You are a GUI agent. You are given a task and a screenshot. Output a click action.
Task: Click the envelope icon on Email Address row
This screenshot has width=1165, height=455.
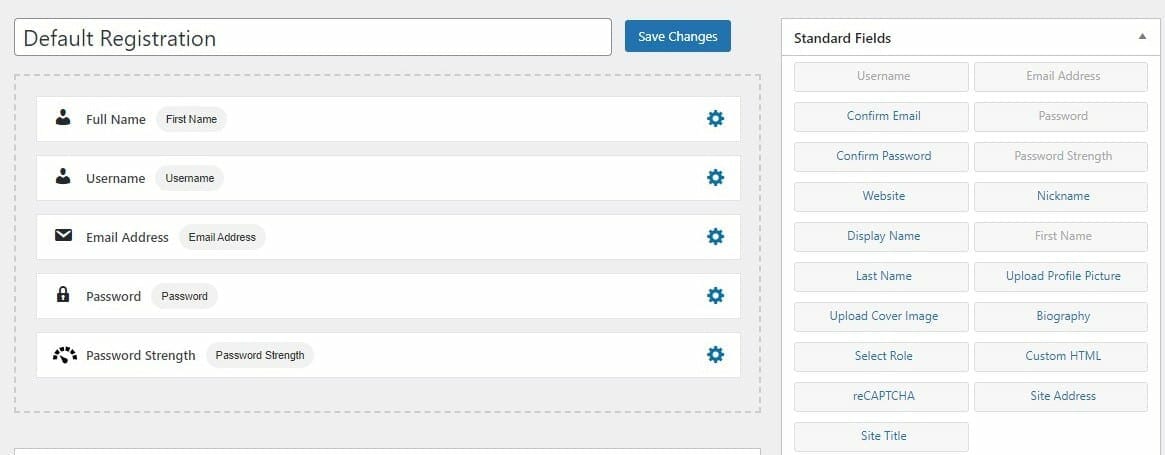(63, 236)
